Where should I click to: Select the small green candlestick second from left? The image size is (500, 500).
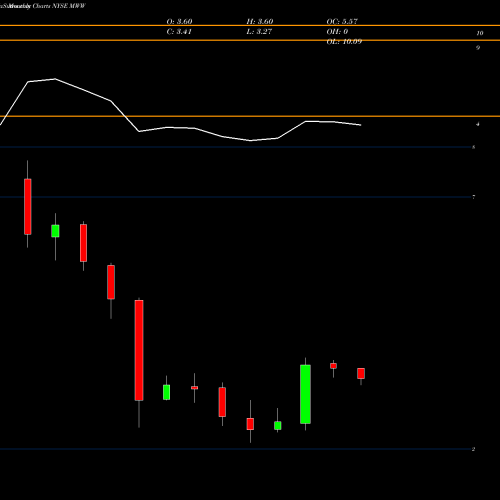[x=55, y=231]
